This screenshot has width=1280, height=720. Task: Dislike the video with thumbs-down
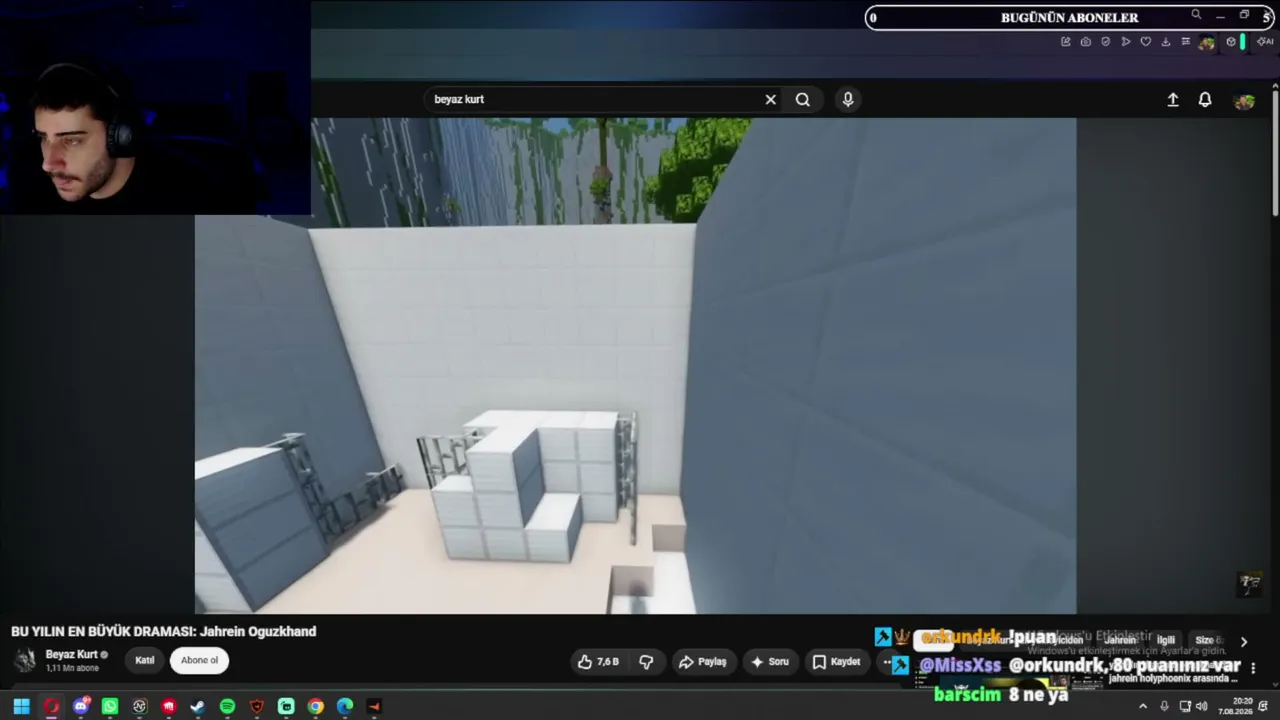tap(646, 662)
